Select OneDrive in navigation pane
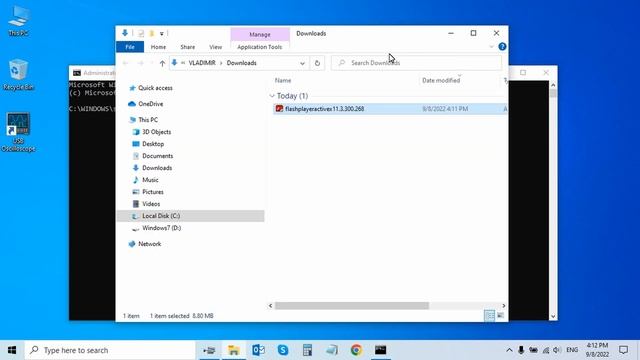Image resolution: width=640 pixels, height=360 pixels. 150,104
